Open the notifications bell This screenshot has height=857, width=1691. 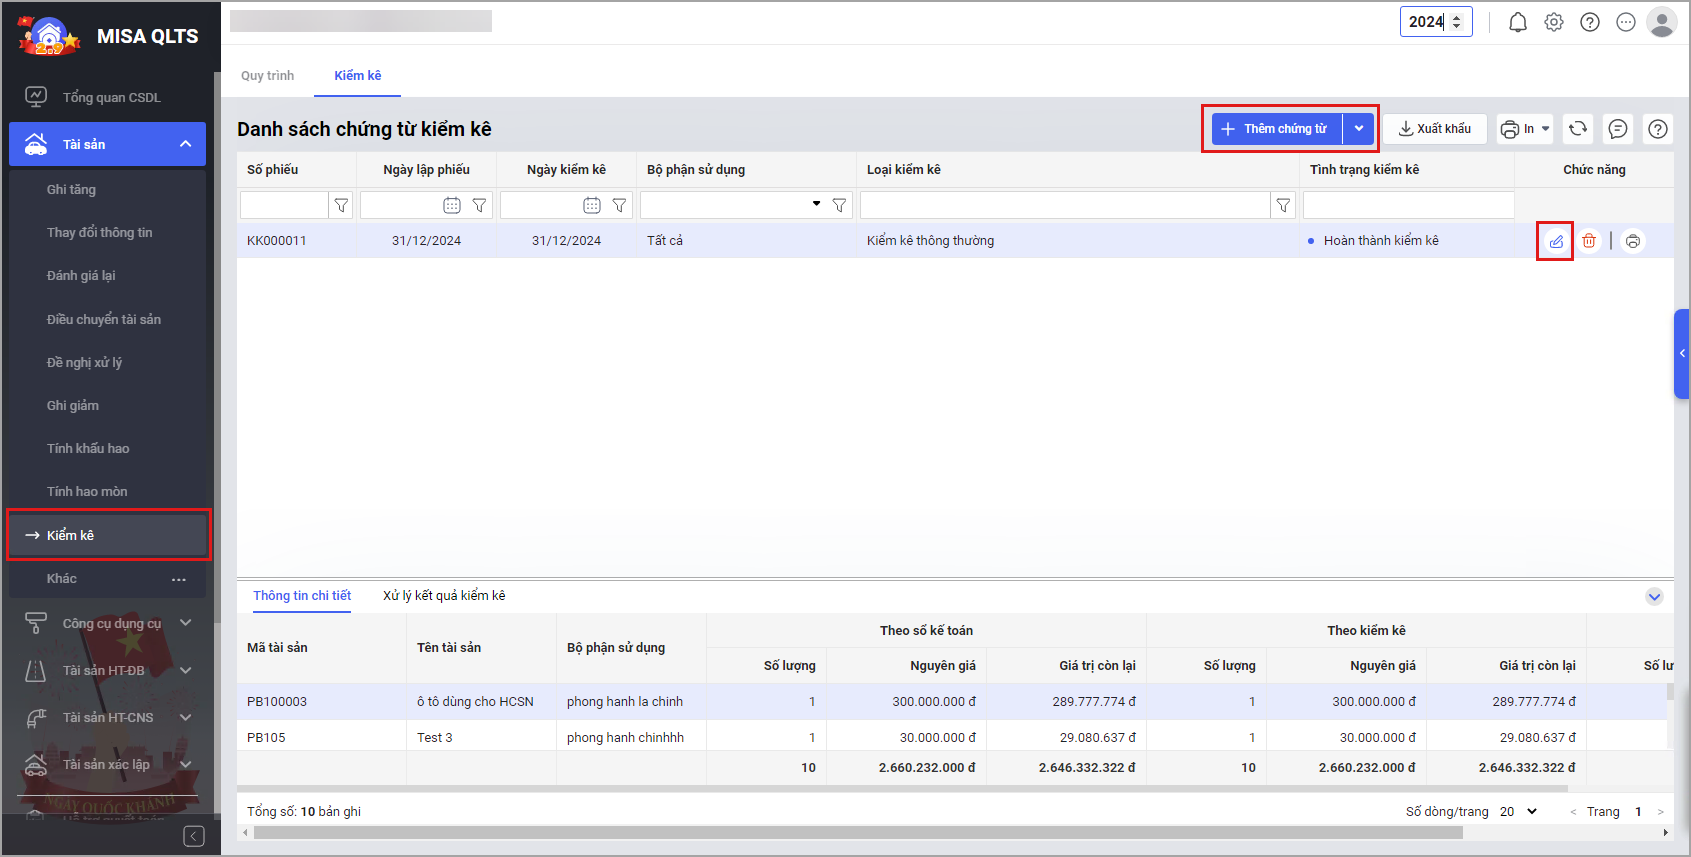pos(1518,22)
